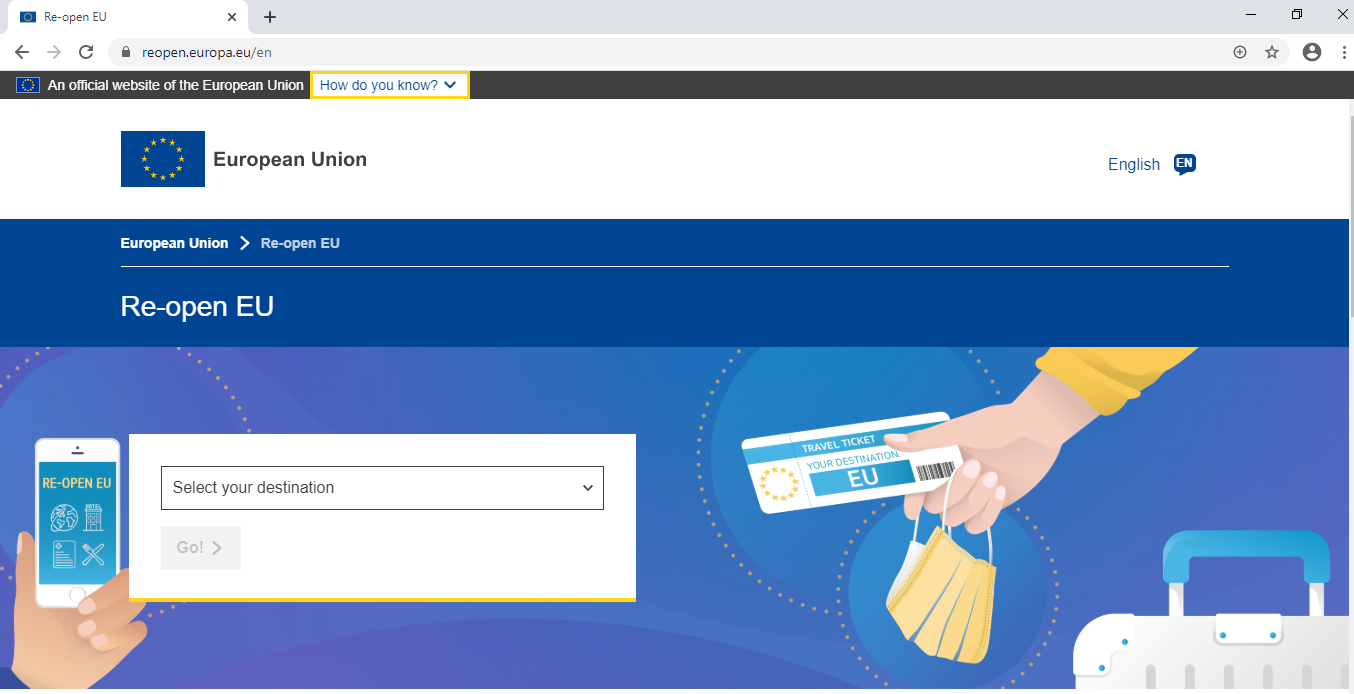Click the 'European Union' breadcrumb link
This screenshot has height=694, width=1354.
coord(174,243)
